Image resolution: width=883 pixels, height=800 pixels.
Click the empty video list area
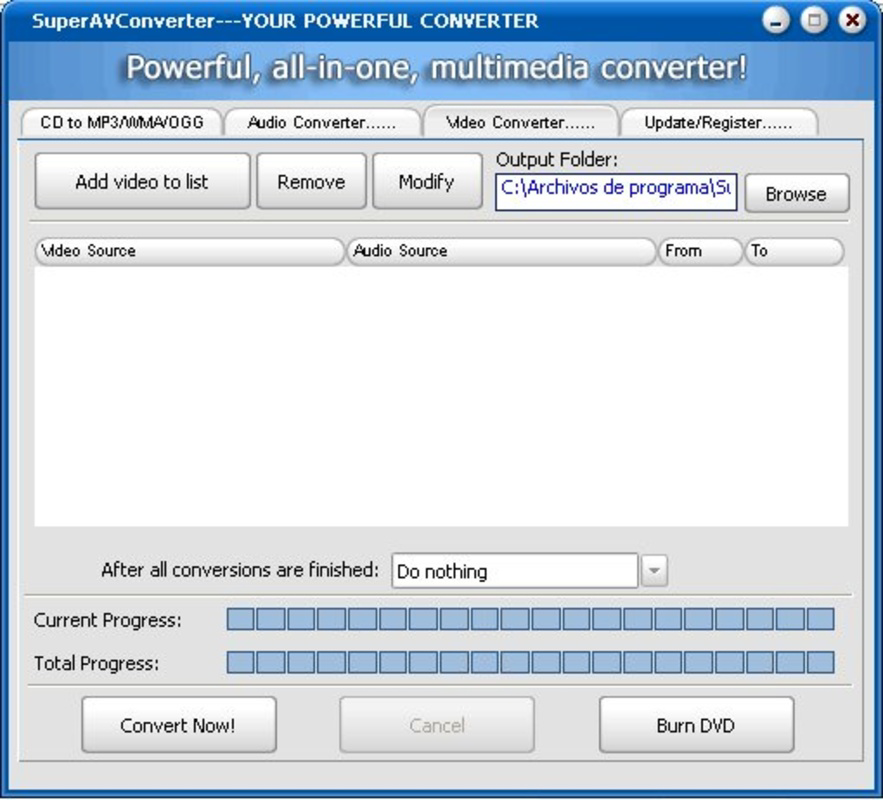(x=442, y=396)
